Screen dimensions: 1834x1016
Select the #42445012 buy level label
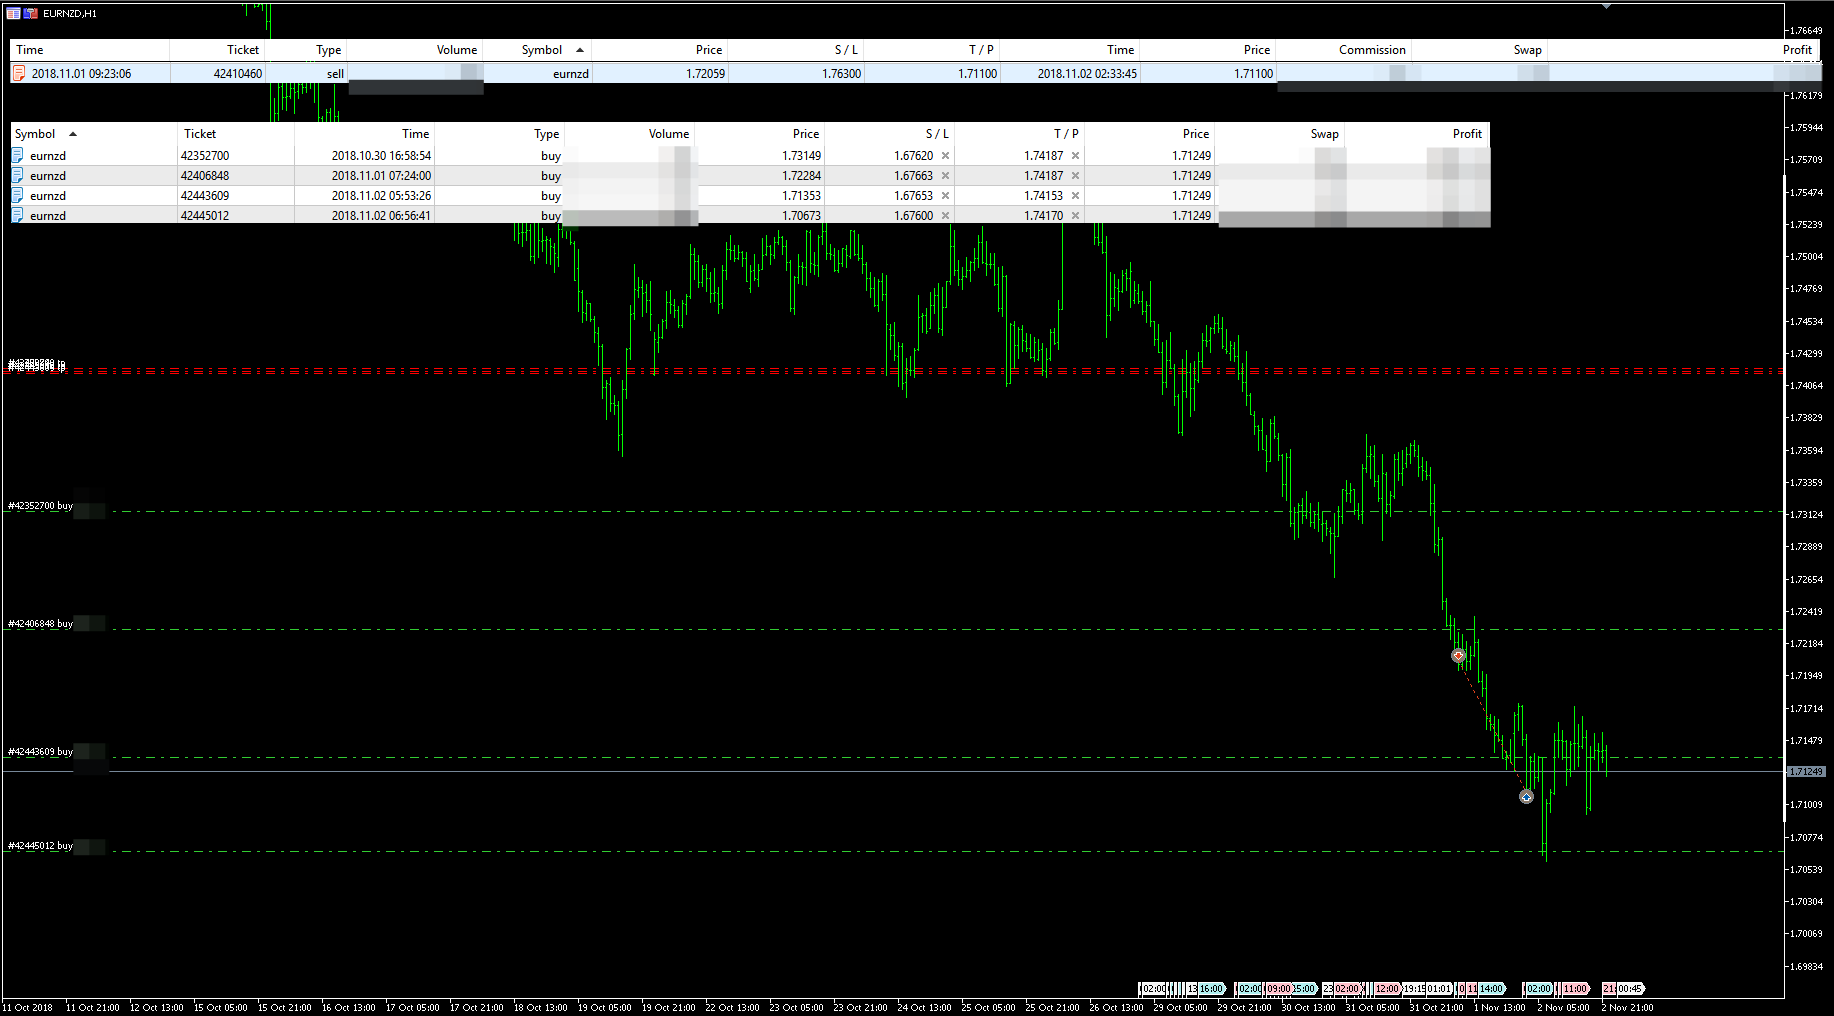coord(40,846)
